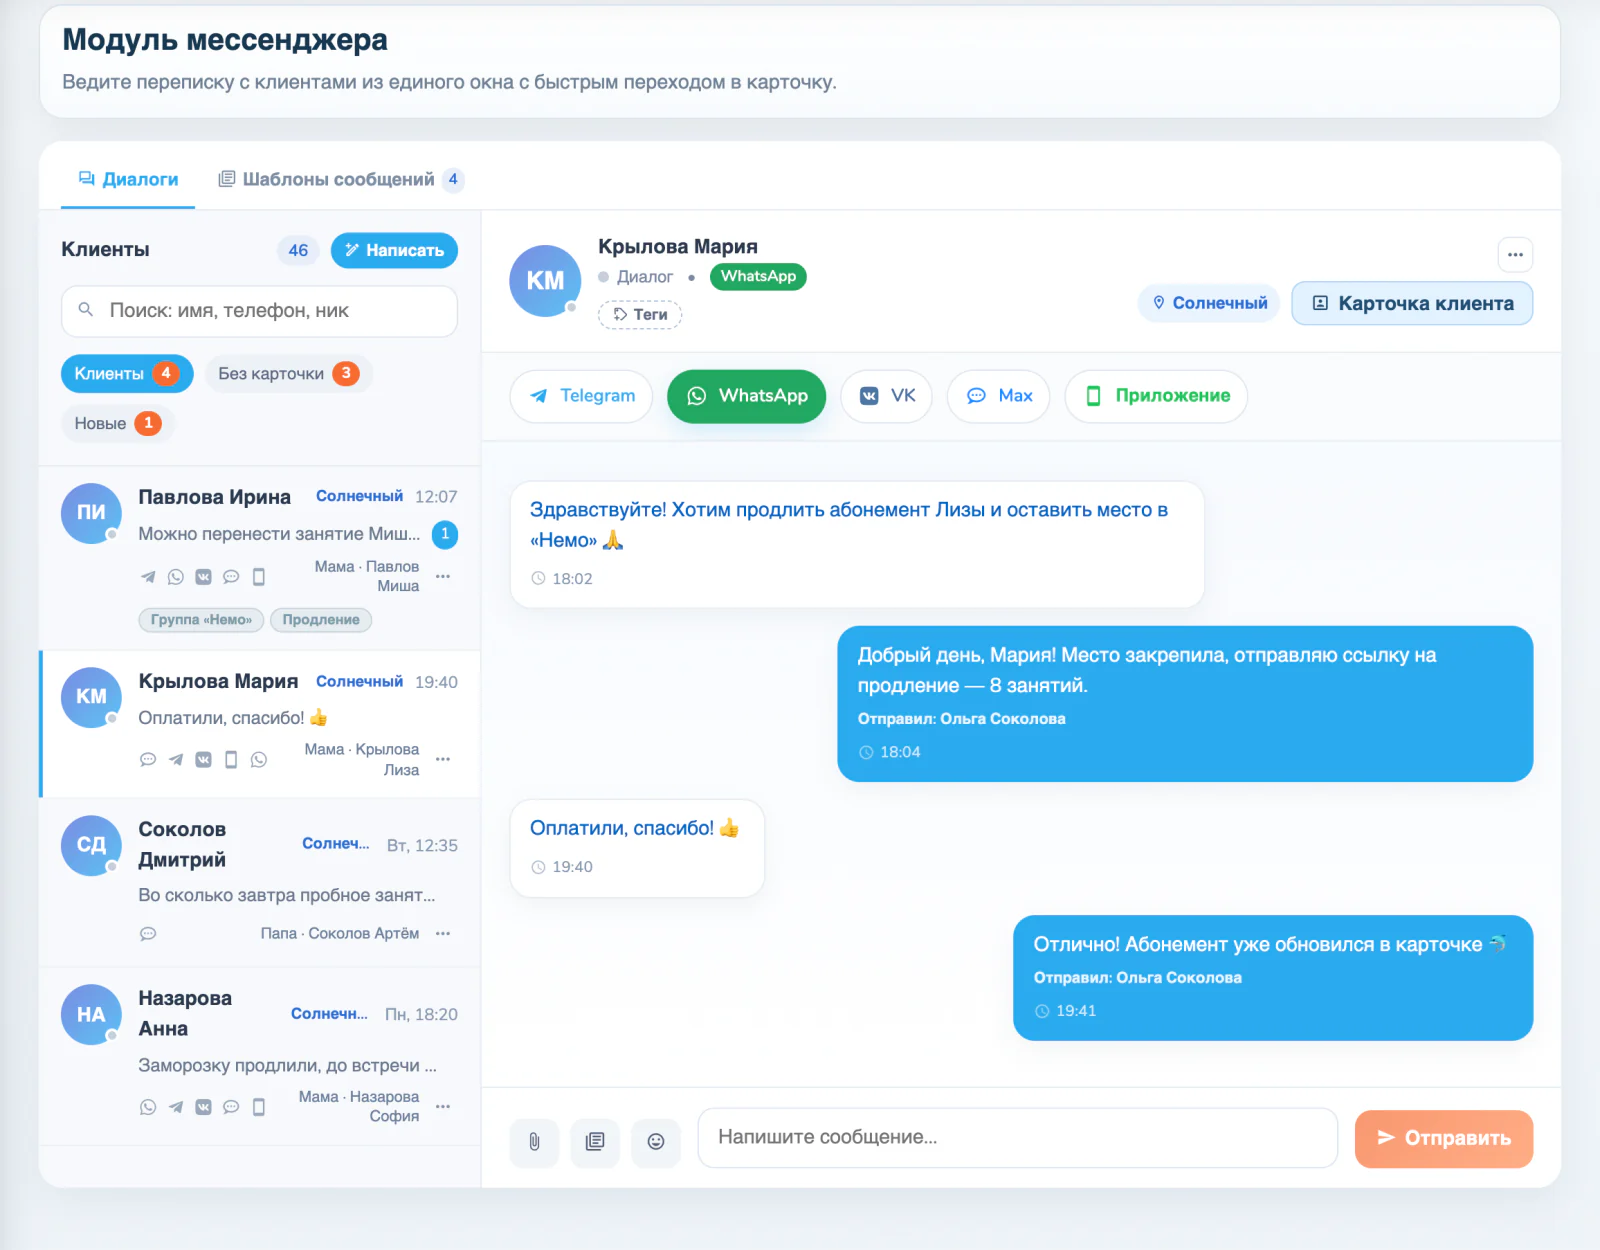Open more options for Назарова Анна

[x=443, y=1107]
